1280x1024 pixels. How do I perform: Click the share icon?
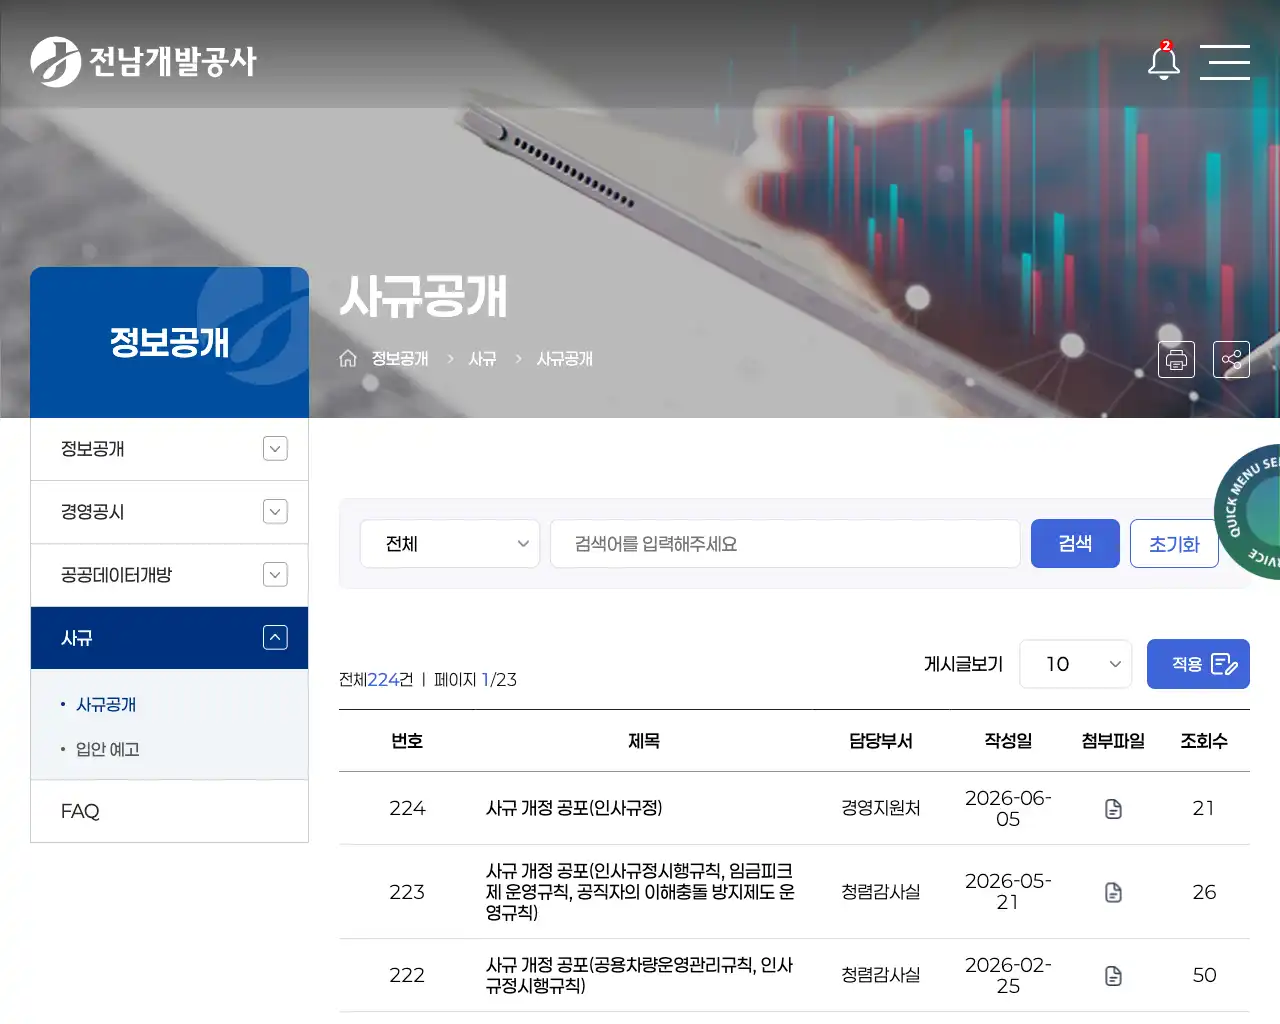[x=1231, y=359]
